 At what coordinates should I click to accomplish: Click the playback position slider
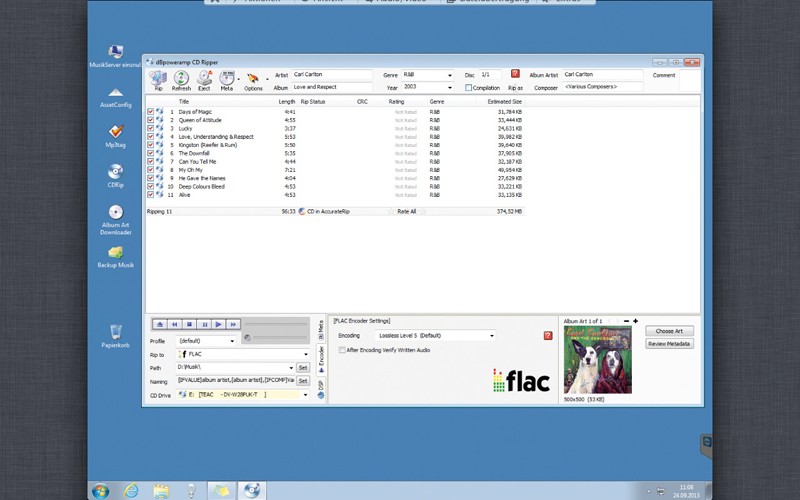point(280,325)
